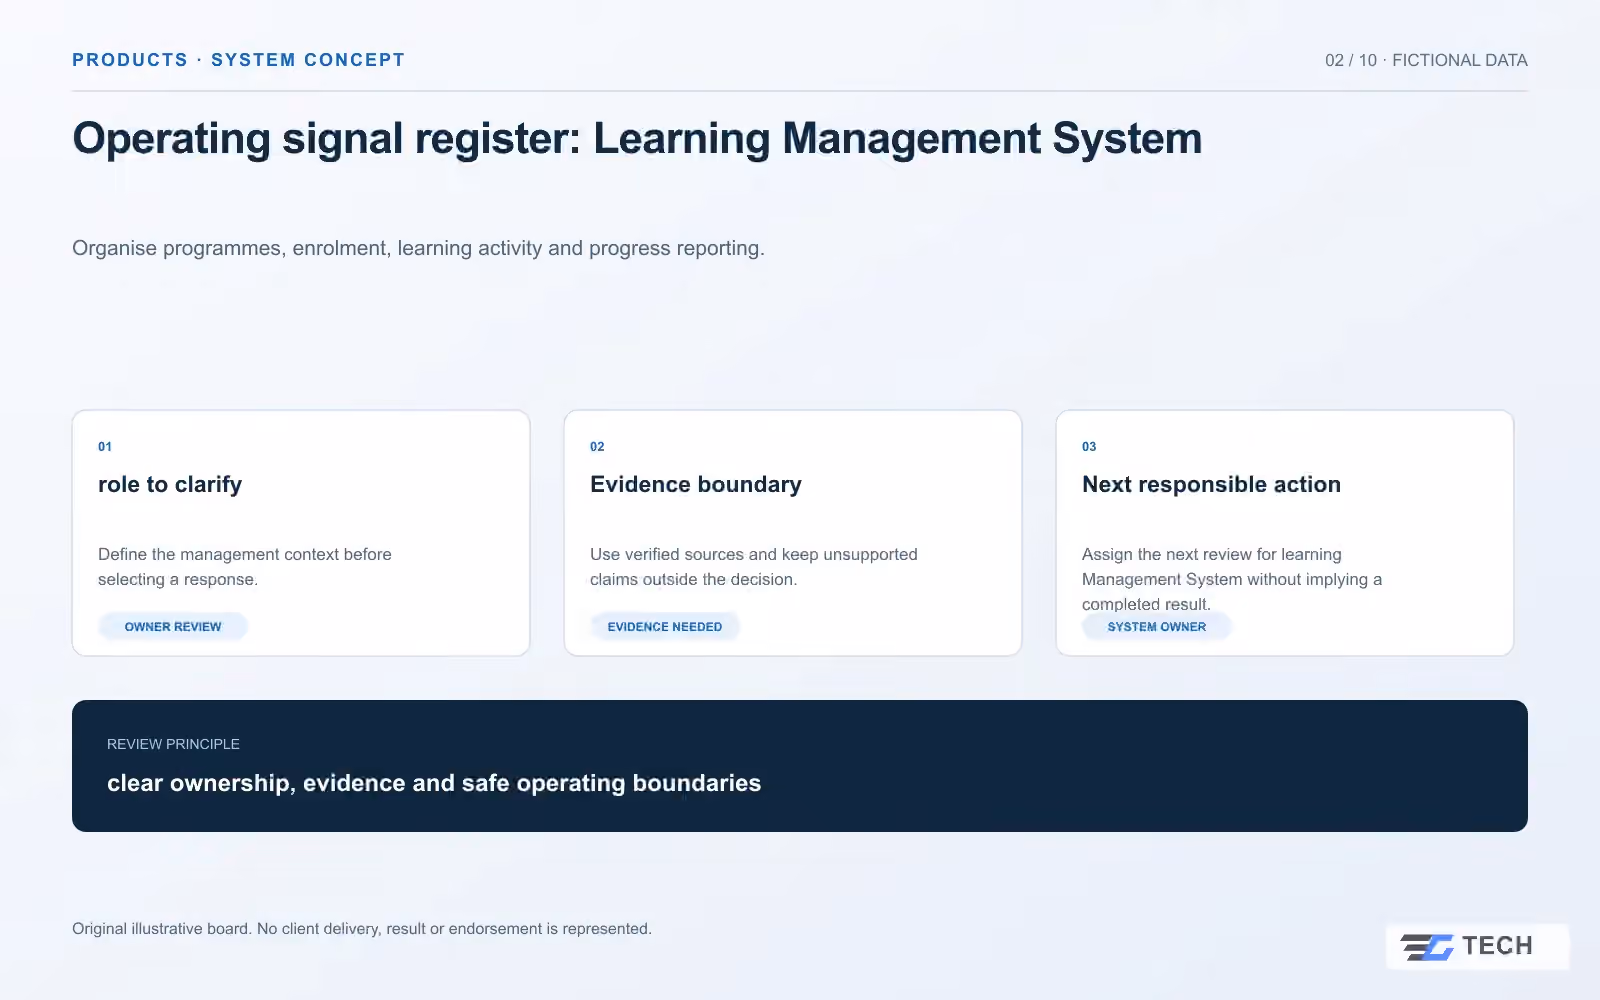
Task: Click the card number 03 label
Action: 1089,447
